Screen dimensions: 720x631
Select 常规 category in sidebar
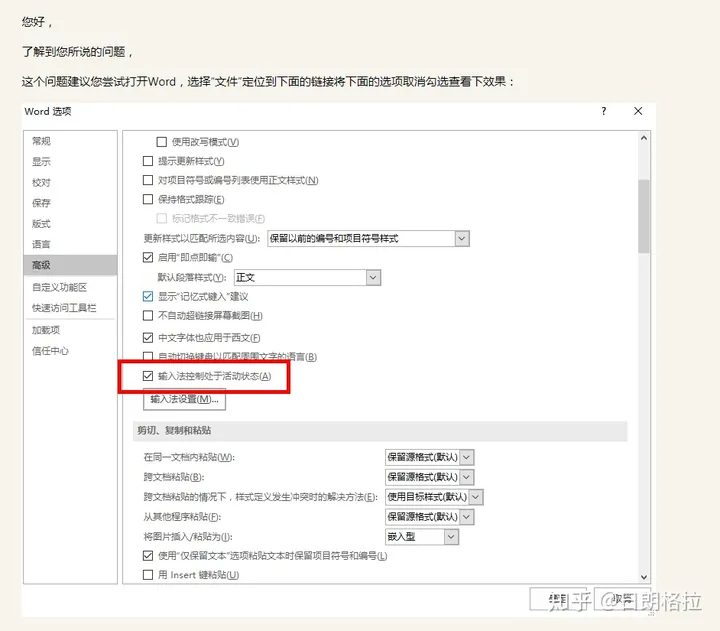tap(71, 141)
